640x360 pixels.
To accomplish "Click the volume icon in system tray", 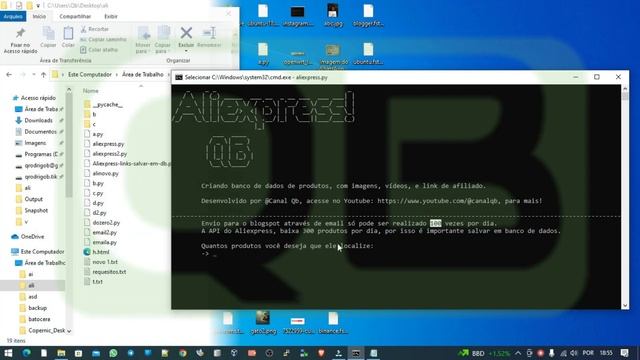I will click(x=574, y=353).
